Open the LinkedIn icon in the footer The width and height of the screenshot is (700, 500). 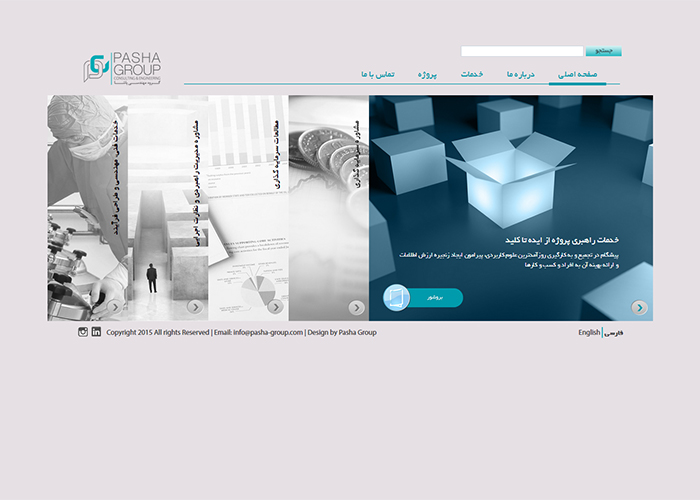96,332
